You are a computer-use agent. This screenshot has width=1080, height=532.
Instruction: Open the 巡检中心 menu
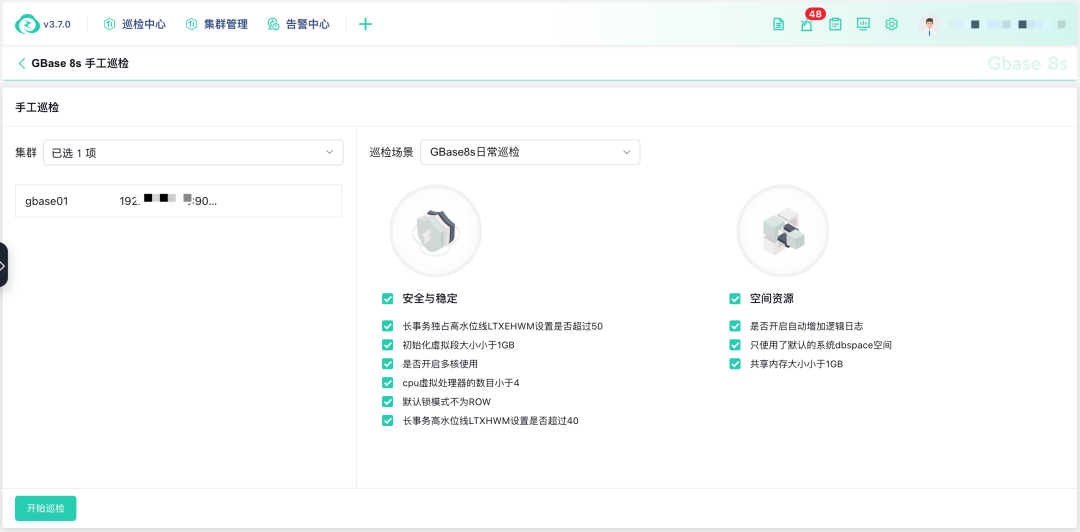click(x=134, y=24)
